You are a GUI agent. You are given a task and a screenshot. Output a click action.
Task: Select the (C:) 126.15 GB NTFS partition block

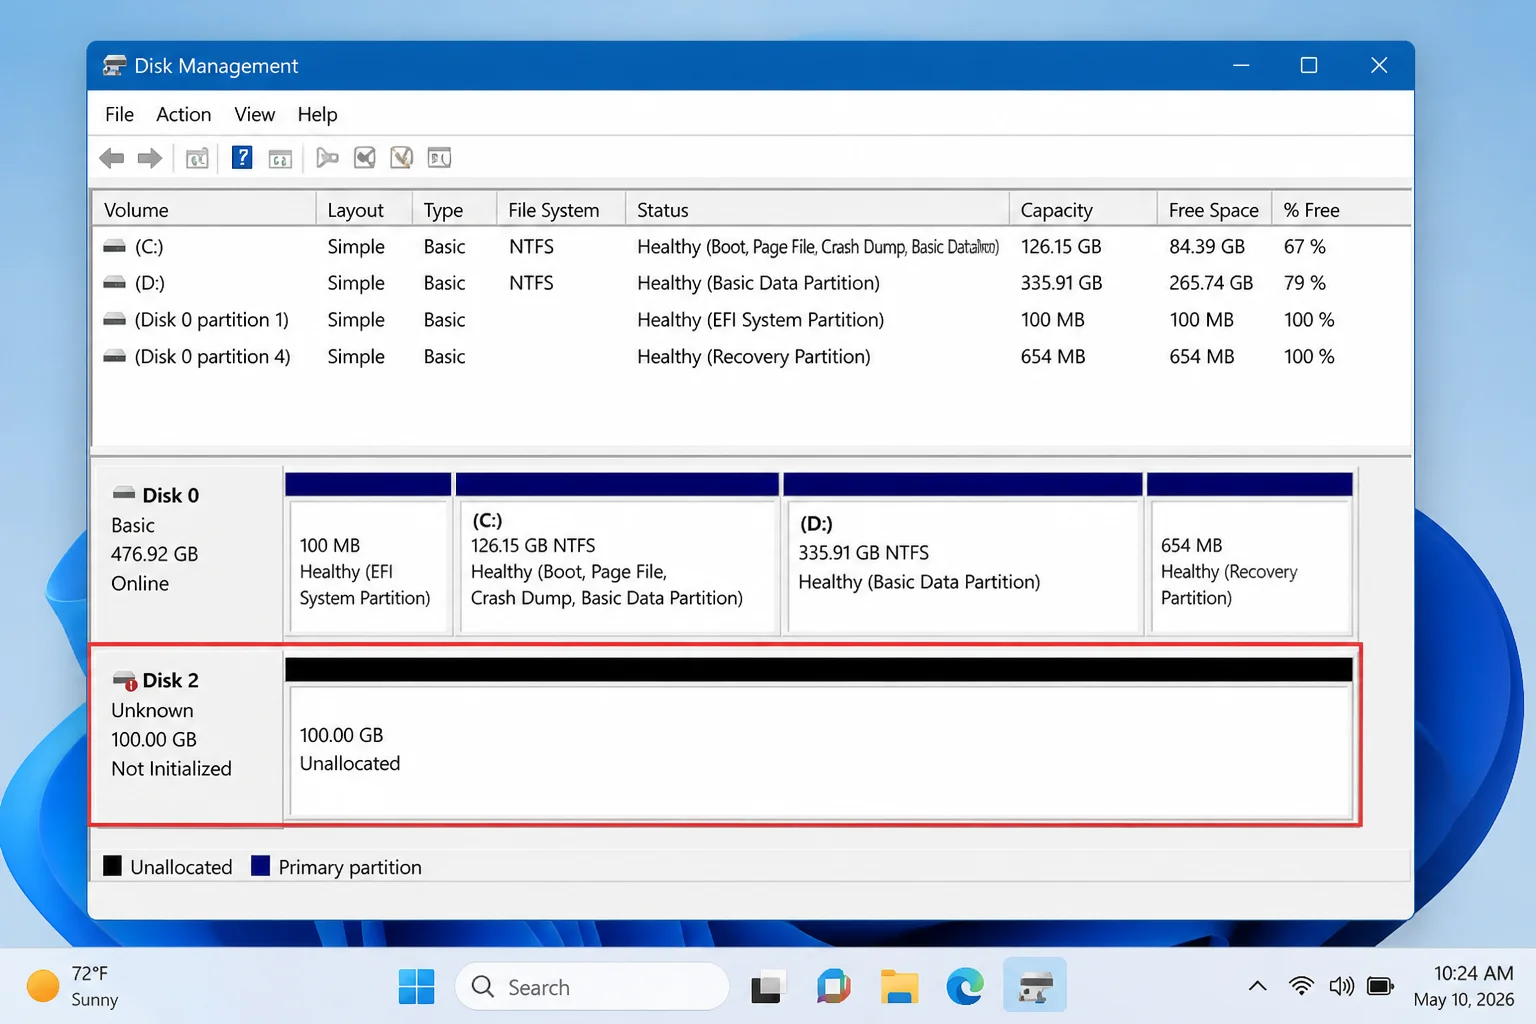(617, 554)
